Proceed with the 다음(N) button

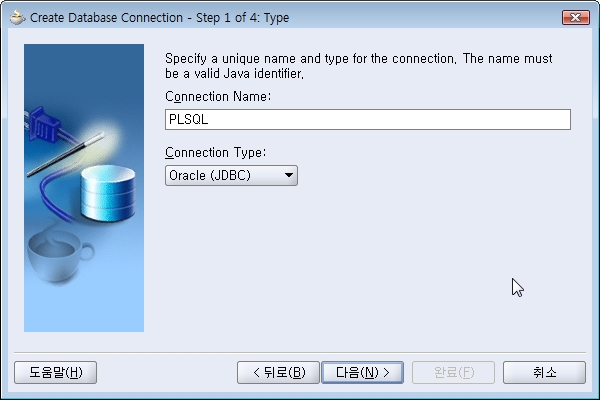362,372
